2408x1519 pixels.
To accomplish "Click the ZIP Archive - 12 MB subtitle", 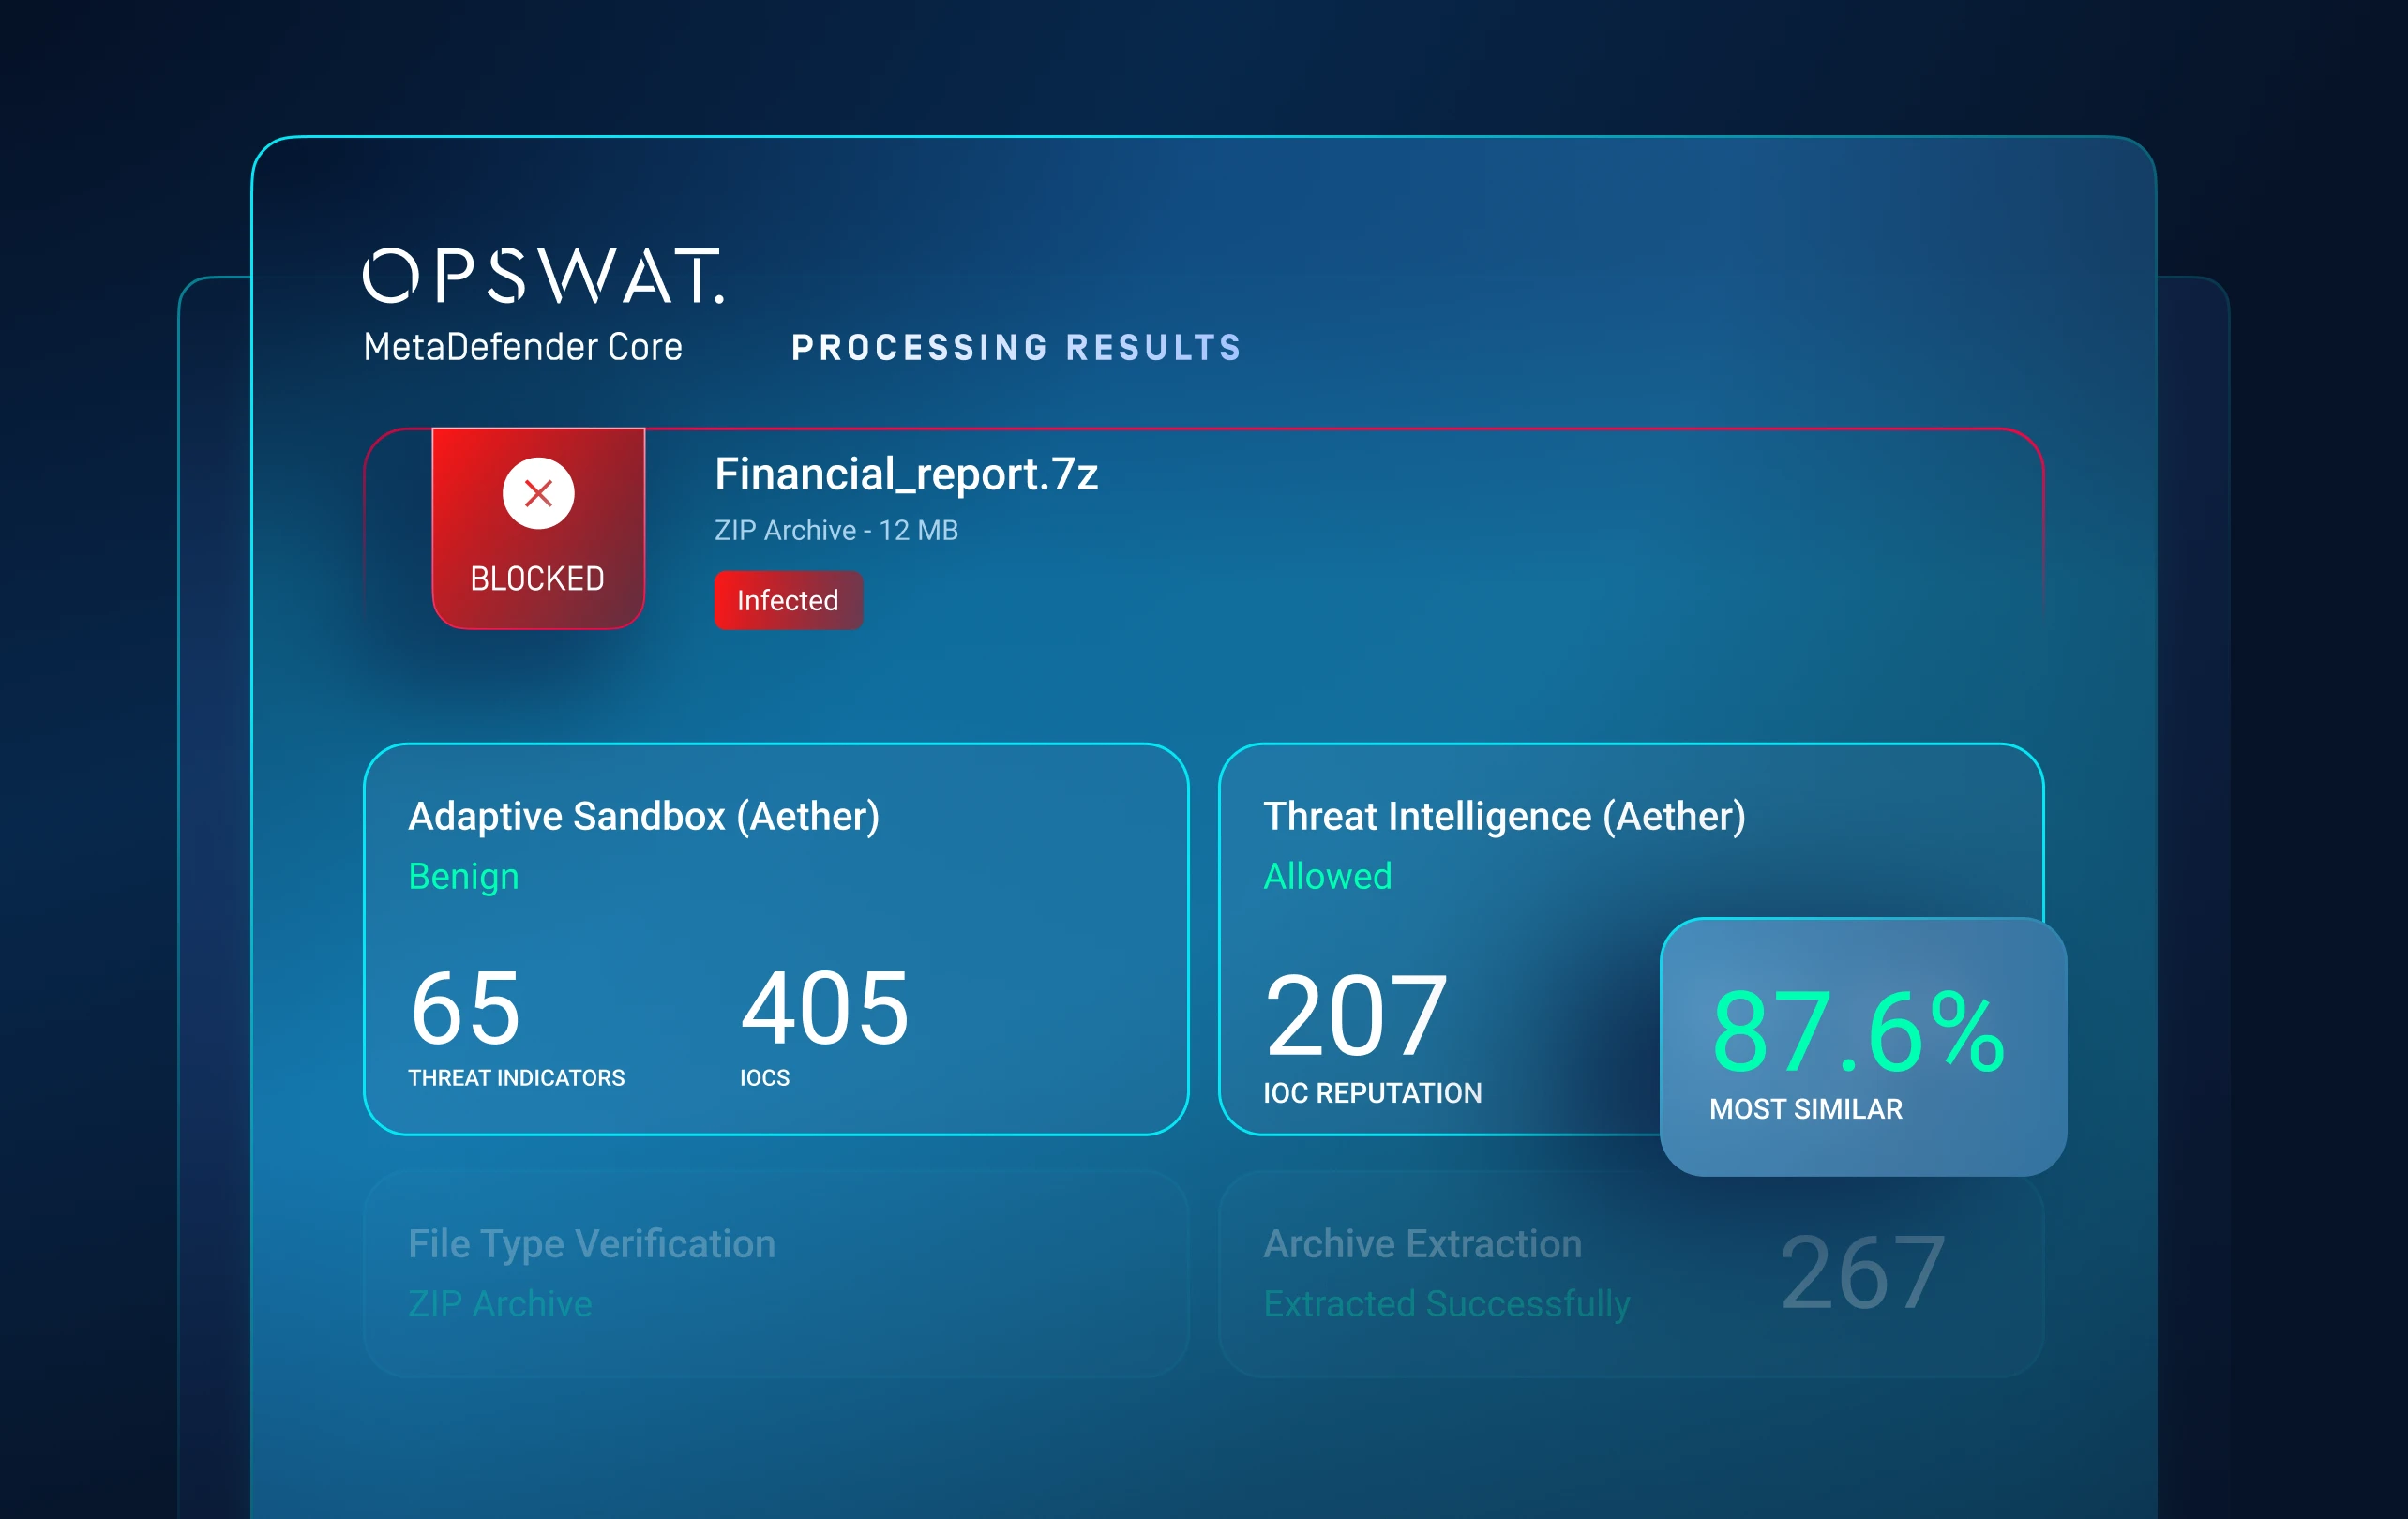I will tap(836, 530).
